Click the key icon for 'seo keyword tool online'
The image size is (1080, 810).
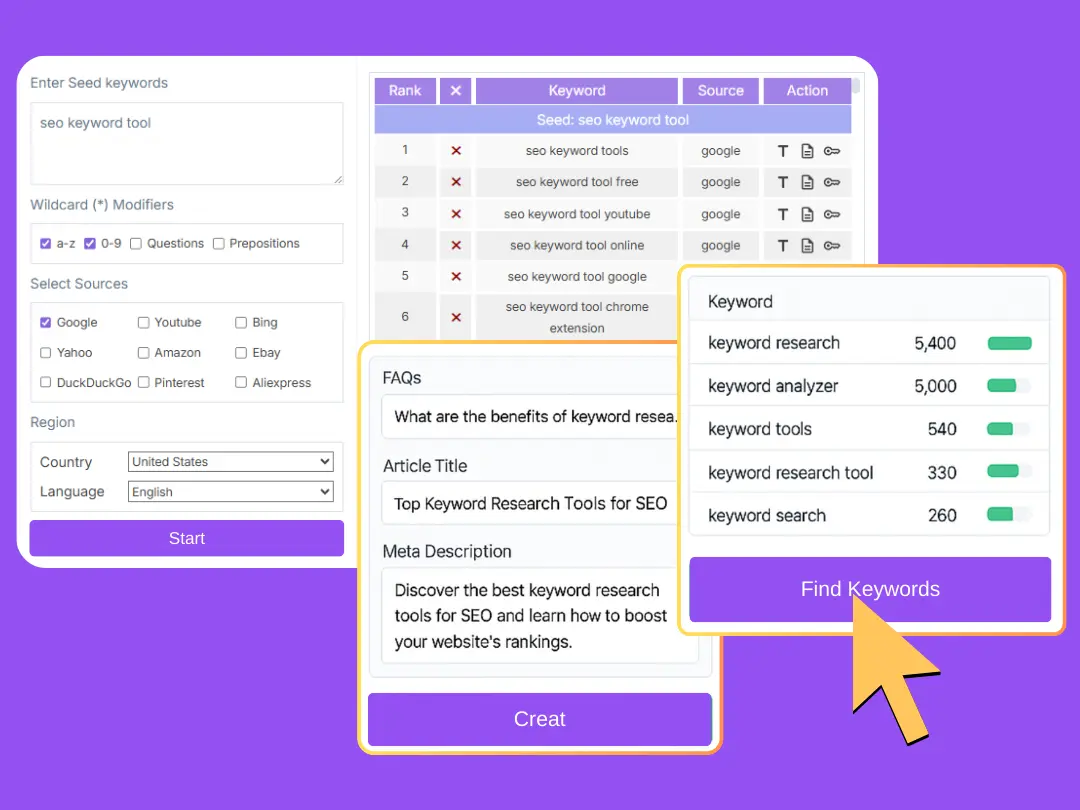coord(832,245)
